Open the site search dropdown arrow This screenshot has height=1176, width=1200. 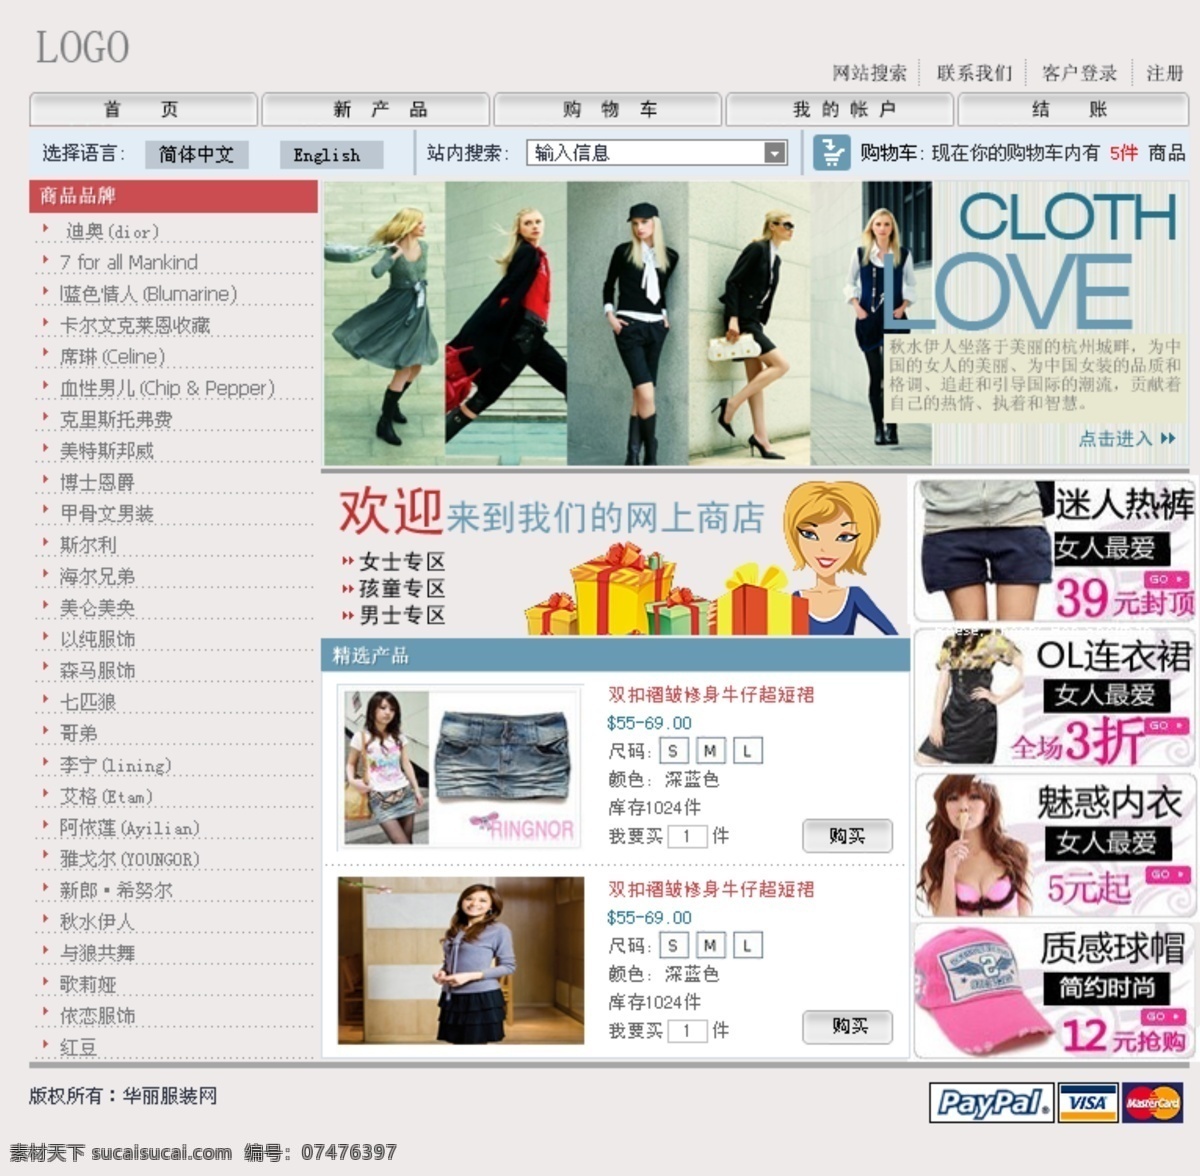[x=775, y=153]
